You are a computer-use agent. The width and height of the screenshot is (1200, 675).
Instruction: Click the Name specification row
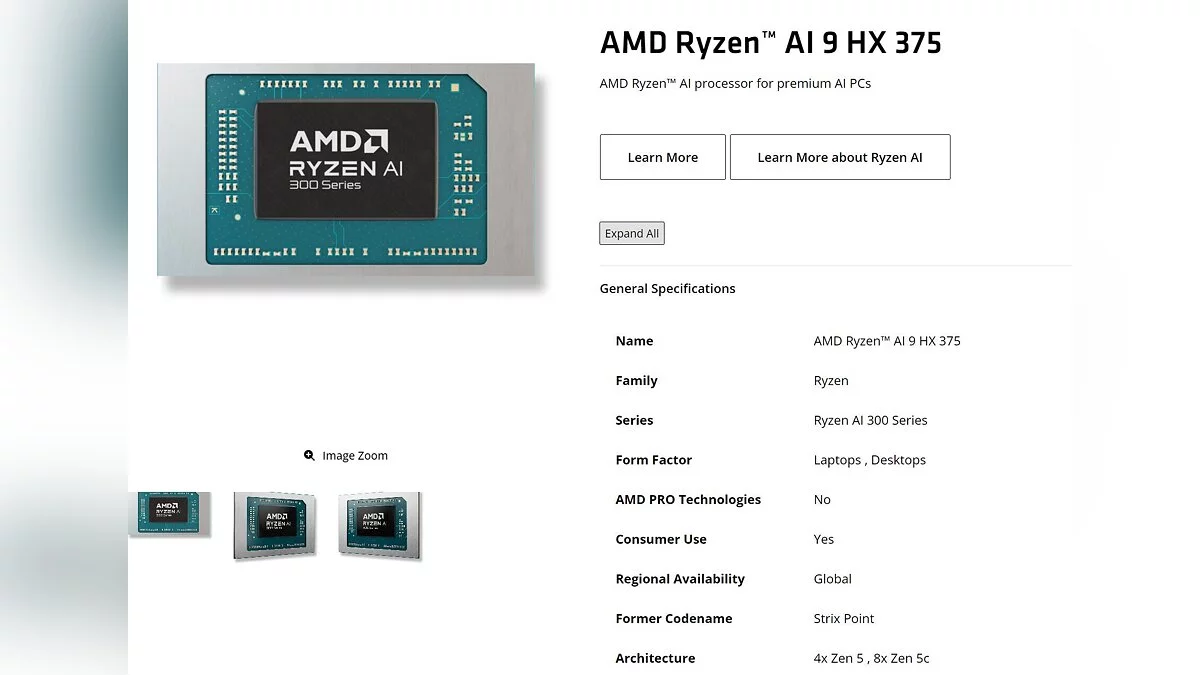(x=835, y=341)
